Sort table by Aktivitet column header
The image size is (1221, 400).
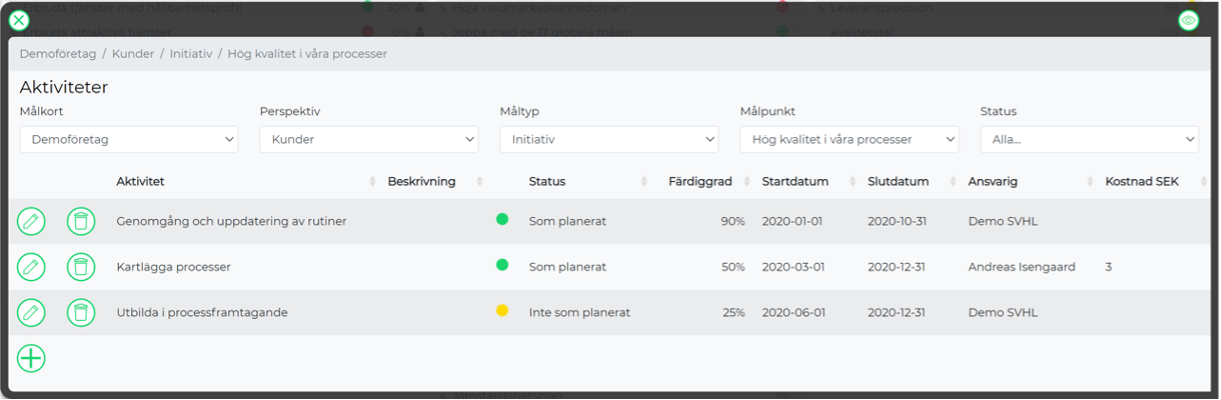click(x=140, y=182)
